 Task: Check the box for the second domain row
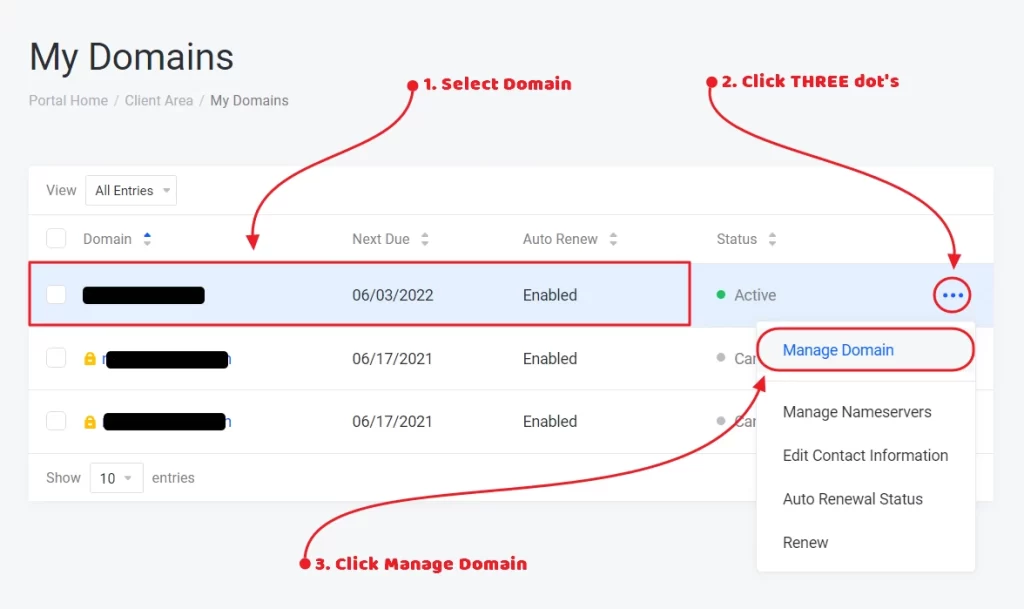point(56,358)
